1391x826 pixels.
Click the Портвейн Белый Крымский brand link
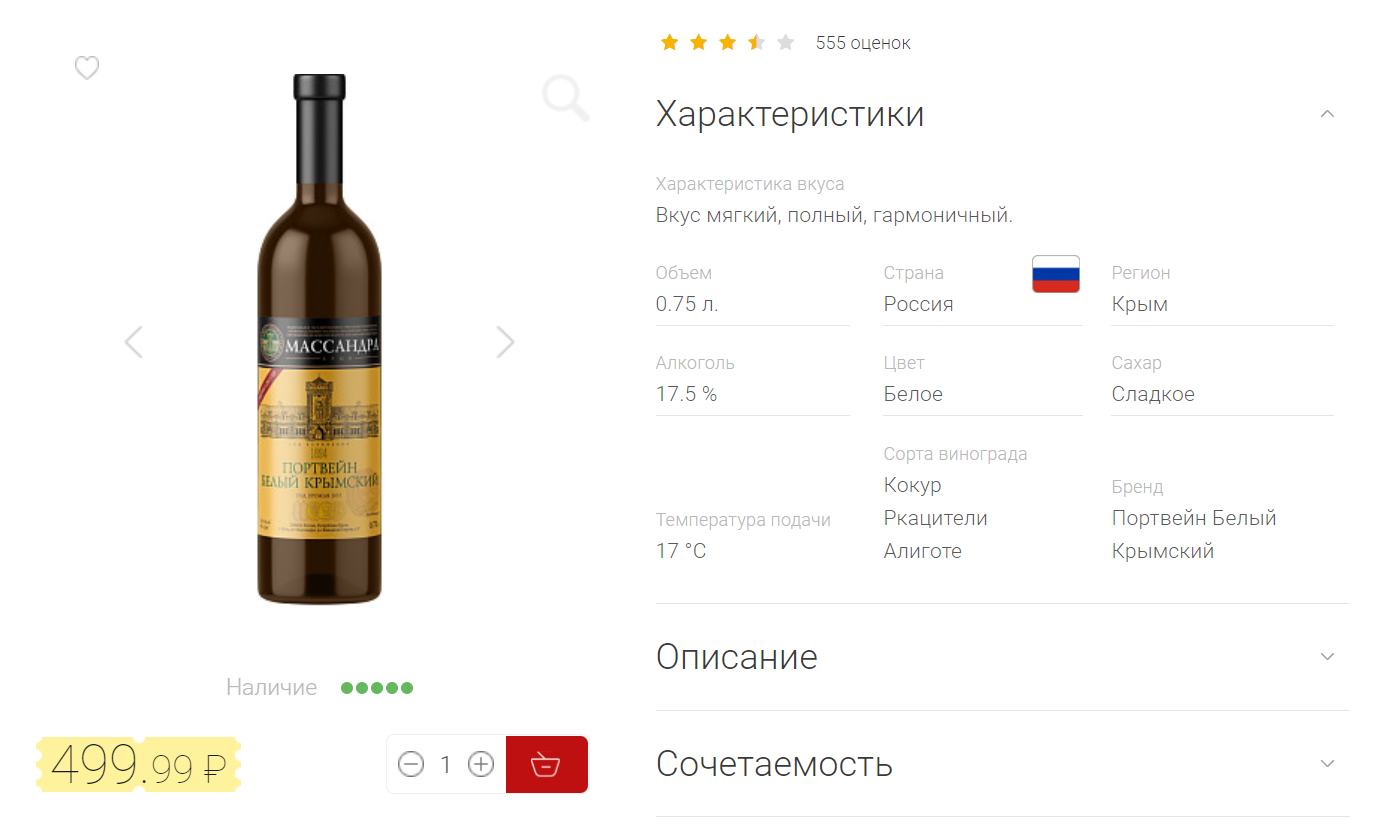pos(1194,534)
